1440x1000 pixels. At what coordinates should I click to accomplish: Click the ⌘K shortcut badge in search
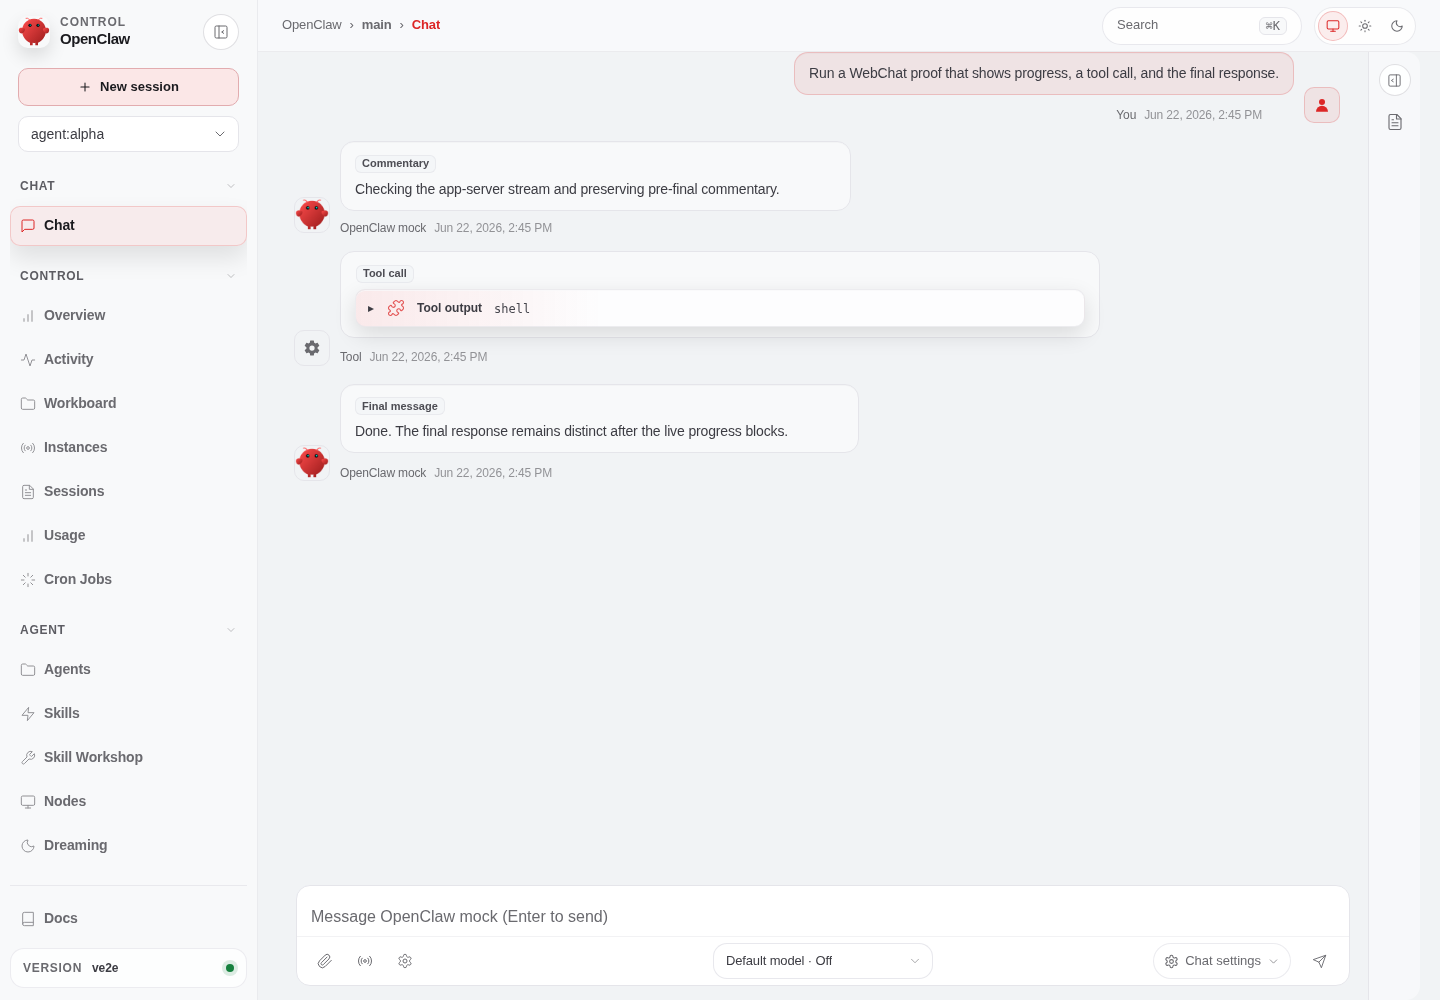pos(1273,26)
